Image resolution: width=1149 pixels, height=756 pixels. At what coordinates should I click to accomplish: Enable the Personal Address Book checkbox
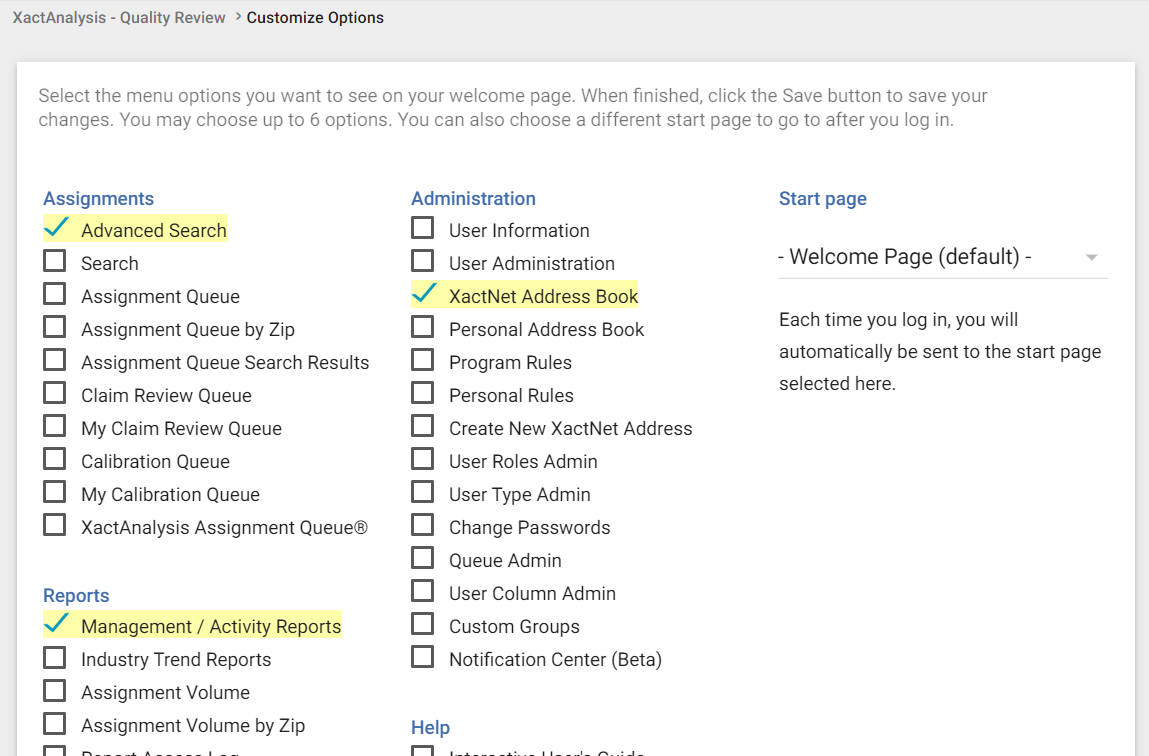[423, 328]
